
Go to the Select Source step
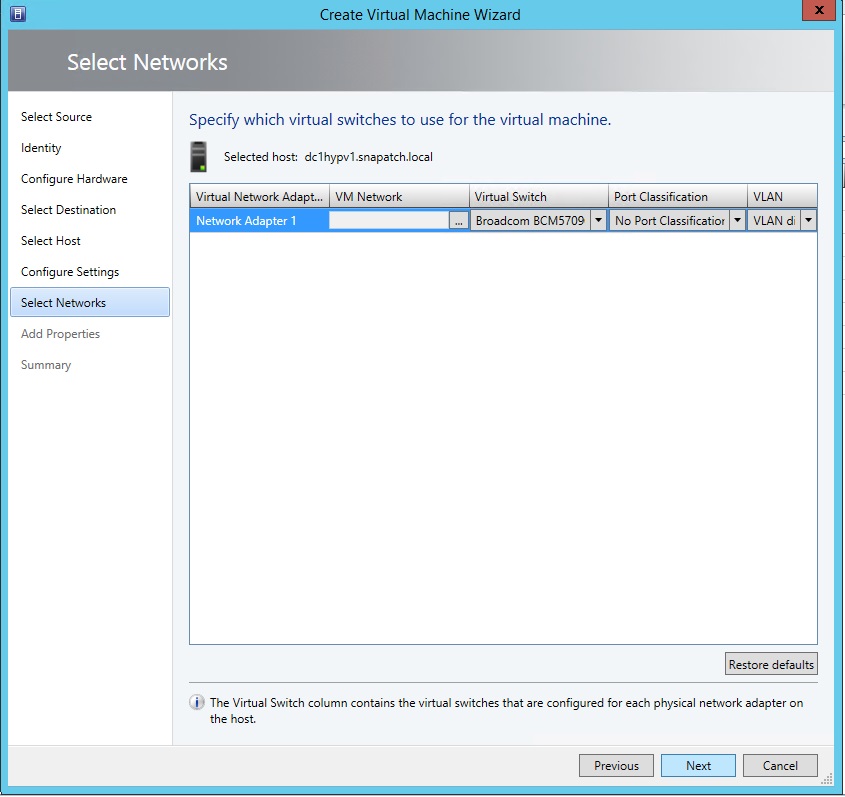56,117
